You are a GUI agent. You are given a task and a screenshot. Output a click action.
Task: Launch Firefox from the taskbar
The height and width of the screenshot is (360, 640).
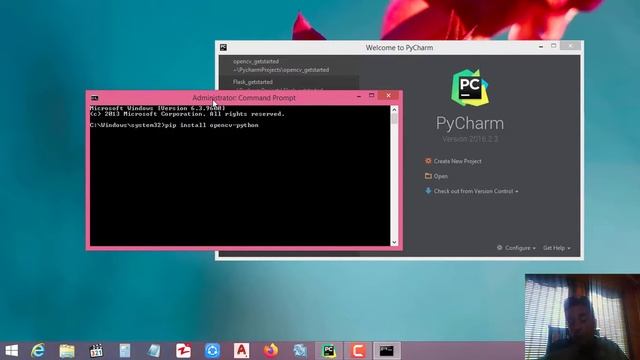270,351
